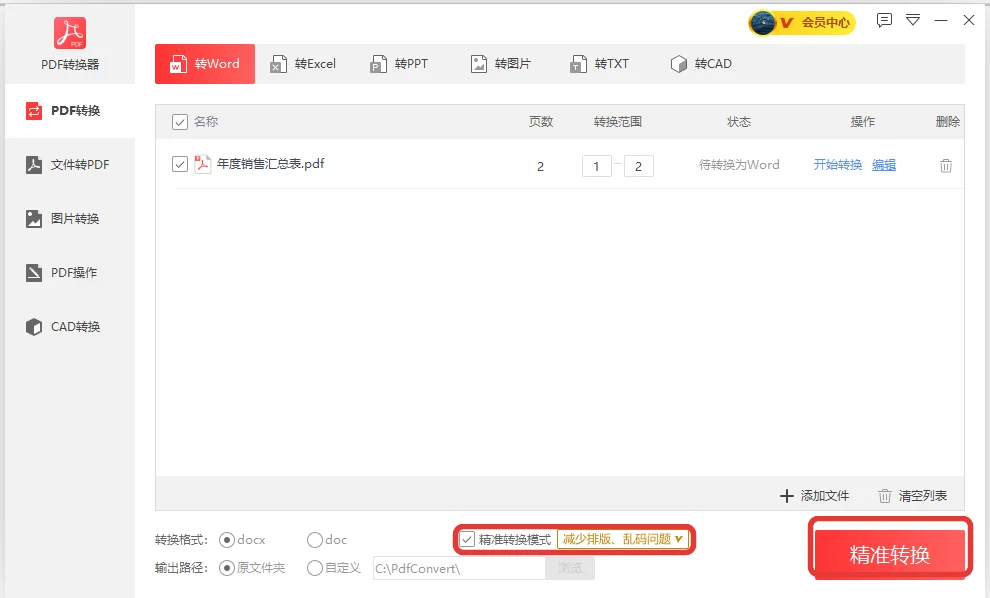
Task: Open 图片转换 in the sidebar
Action: [69, 218]
